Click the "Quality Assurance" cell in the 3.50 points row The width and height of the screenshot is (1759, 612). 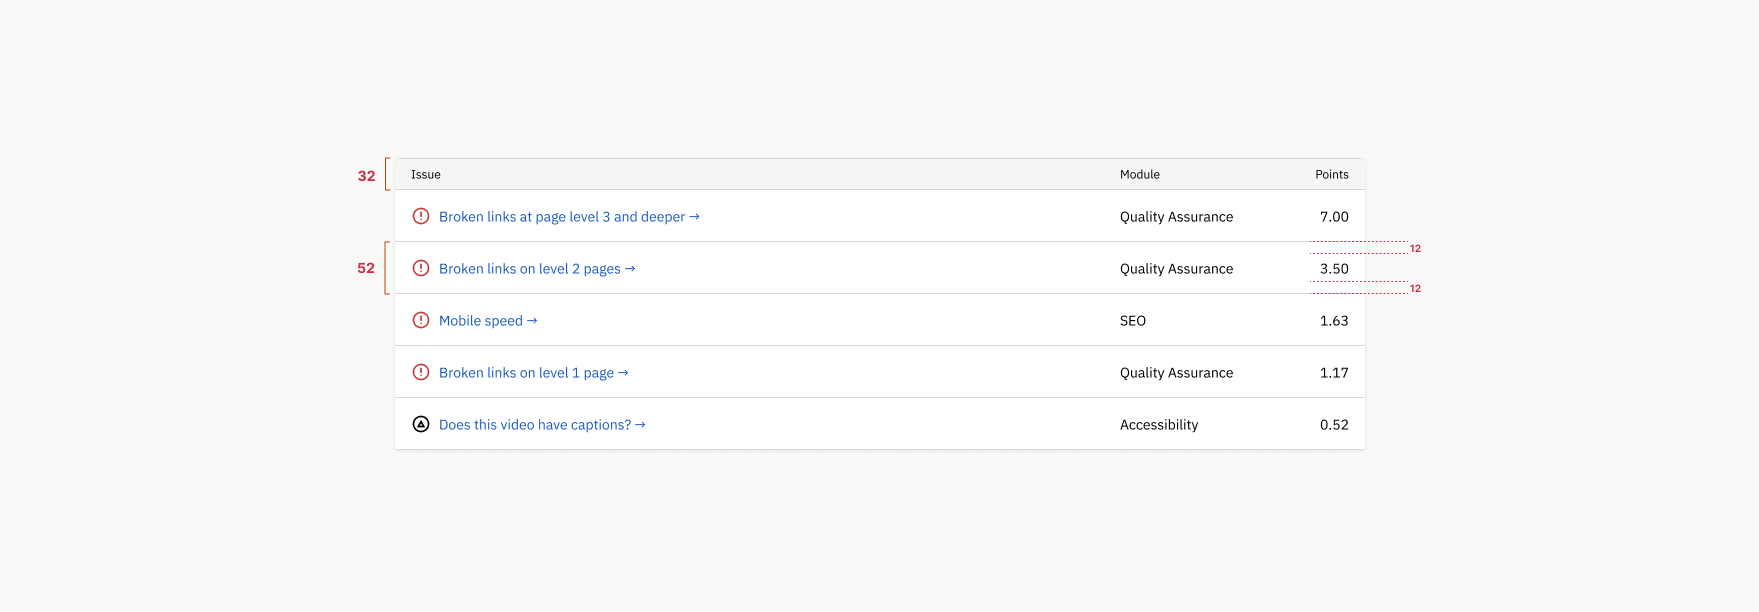pos(1177,269)
